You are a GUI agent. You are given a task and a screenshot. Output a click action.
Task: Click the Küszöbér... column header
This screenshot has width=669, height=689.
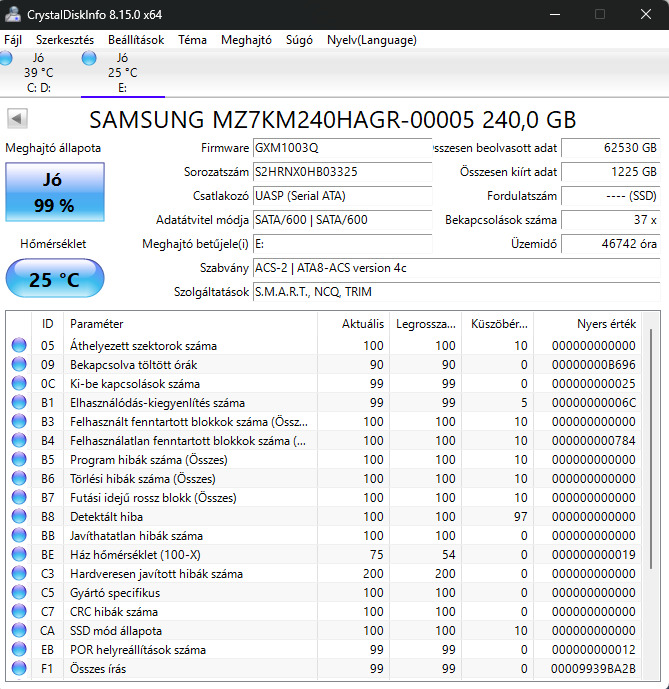tap(498, 324)
